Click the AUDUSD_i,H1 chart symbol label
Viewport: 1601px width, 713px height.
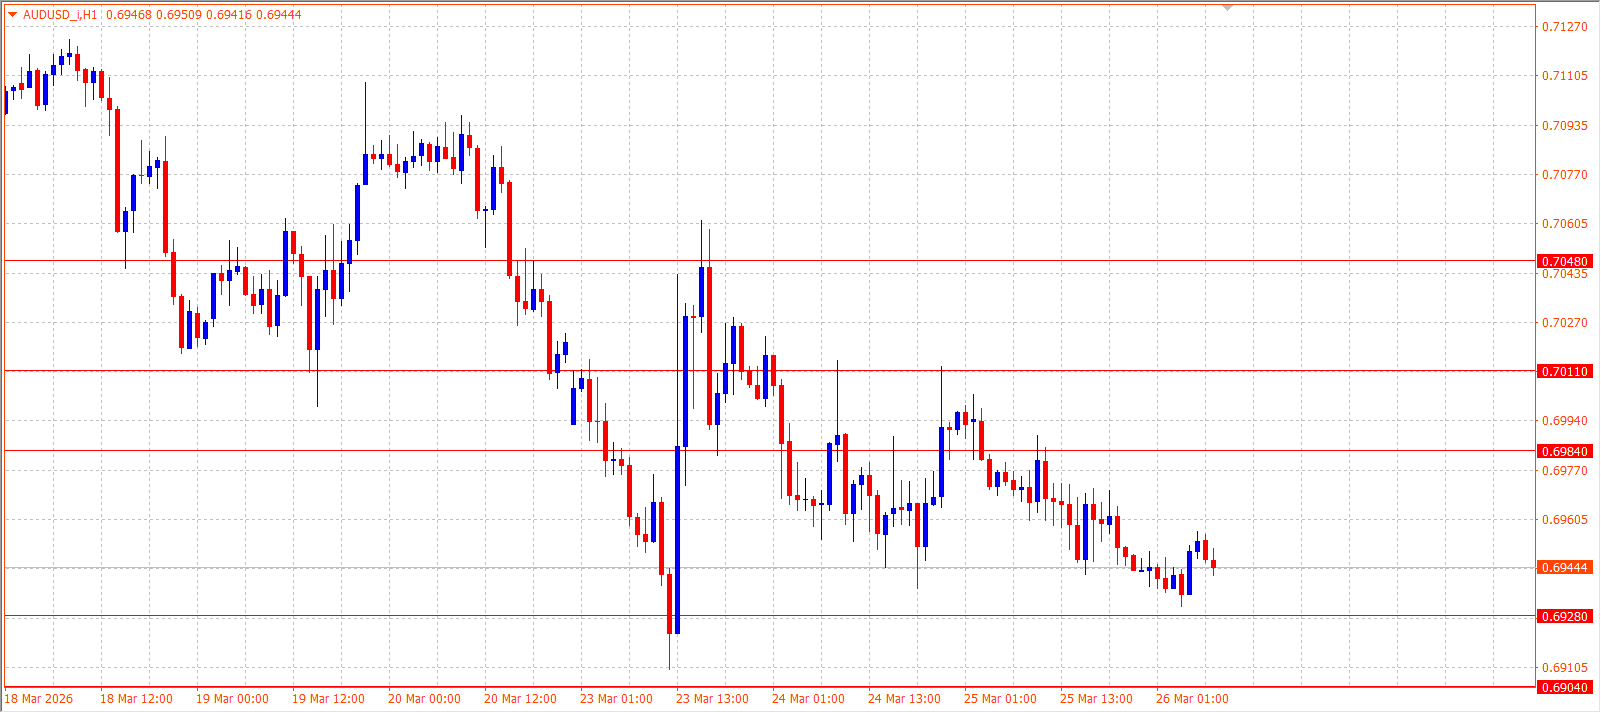tap(60, 14)
